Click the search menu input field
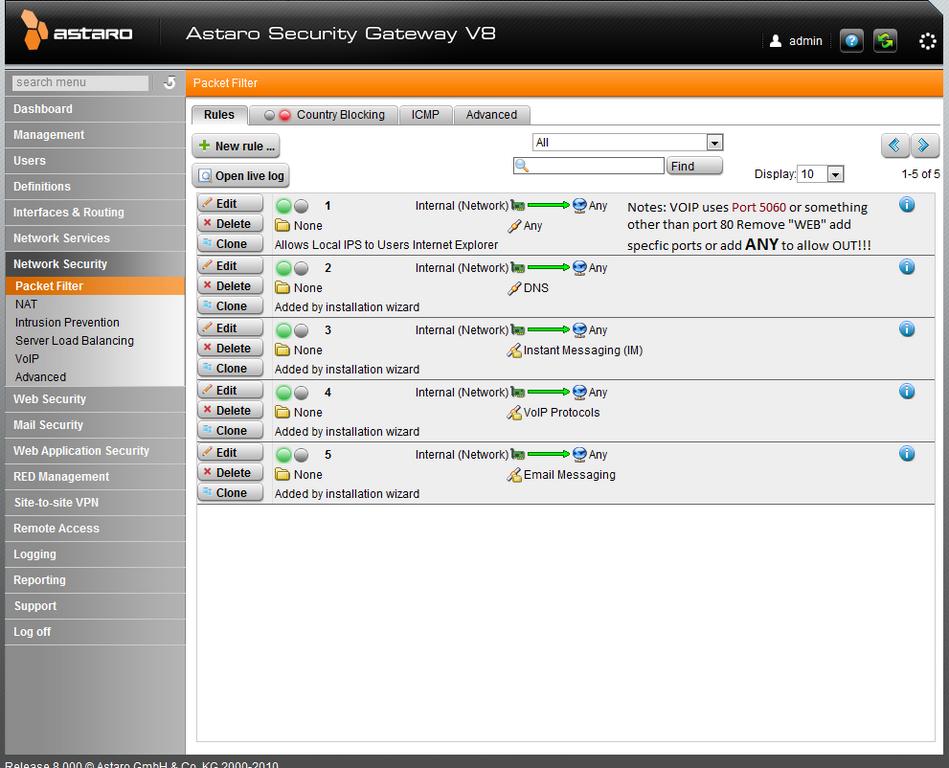 80,82
